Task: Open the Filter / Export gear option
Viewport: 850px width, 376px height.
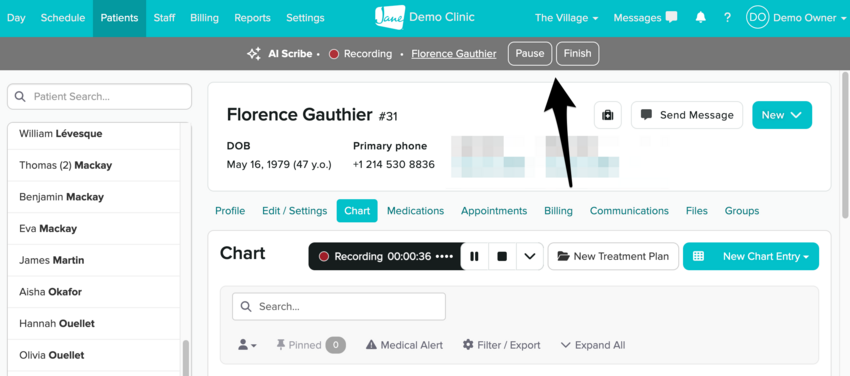Action: [501, 345]
